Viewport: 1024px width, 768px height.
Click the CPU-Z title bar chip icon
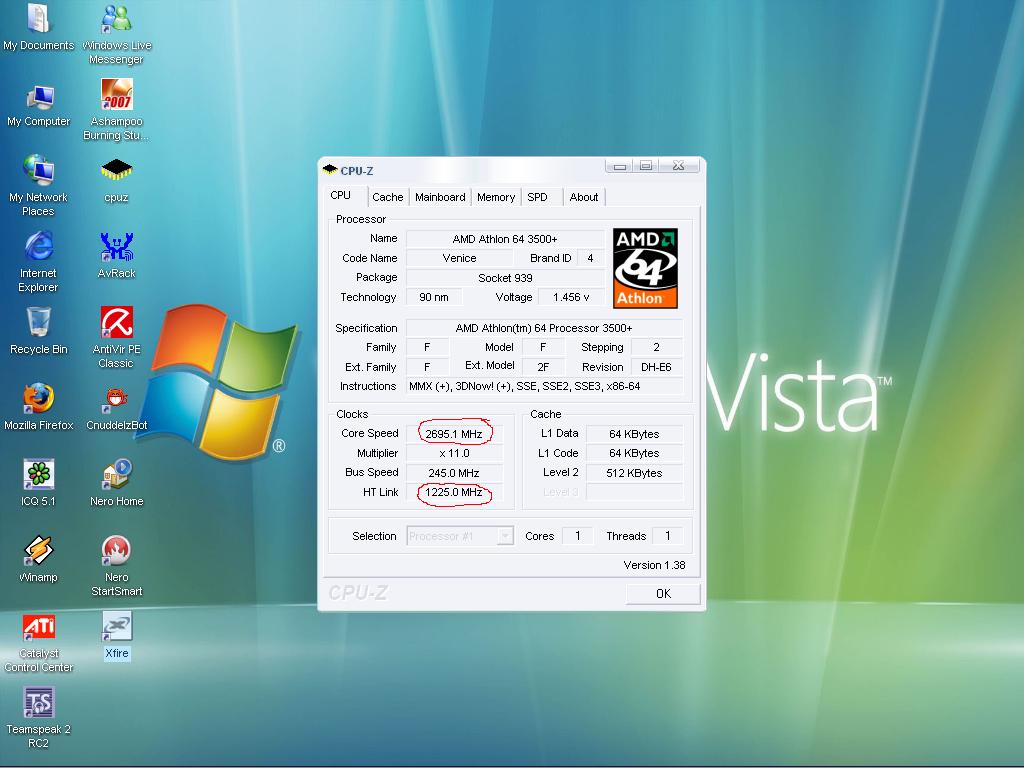click(330, 170)
